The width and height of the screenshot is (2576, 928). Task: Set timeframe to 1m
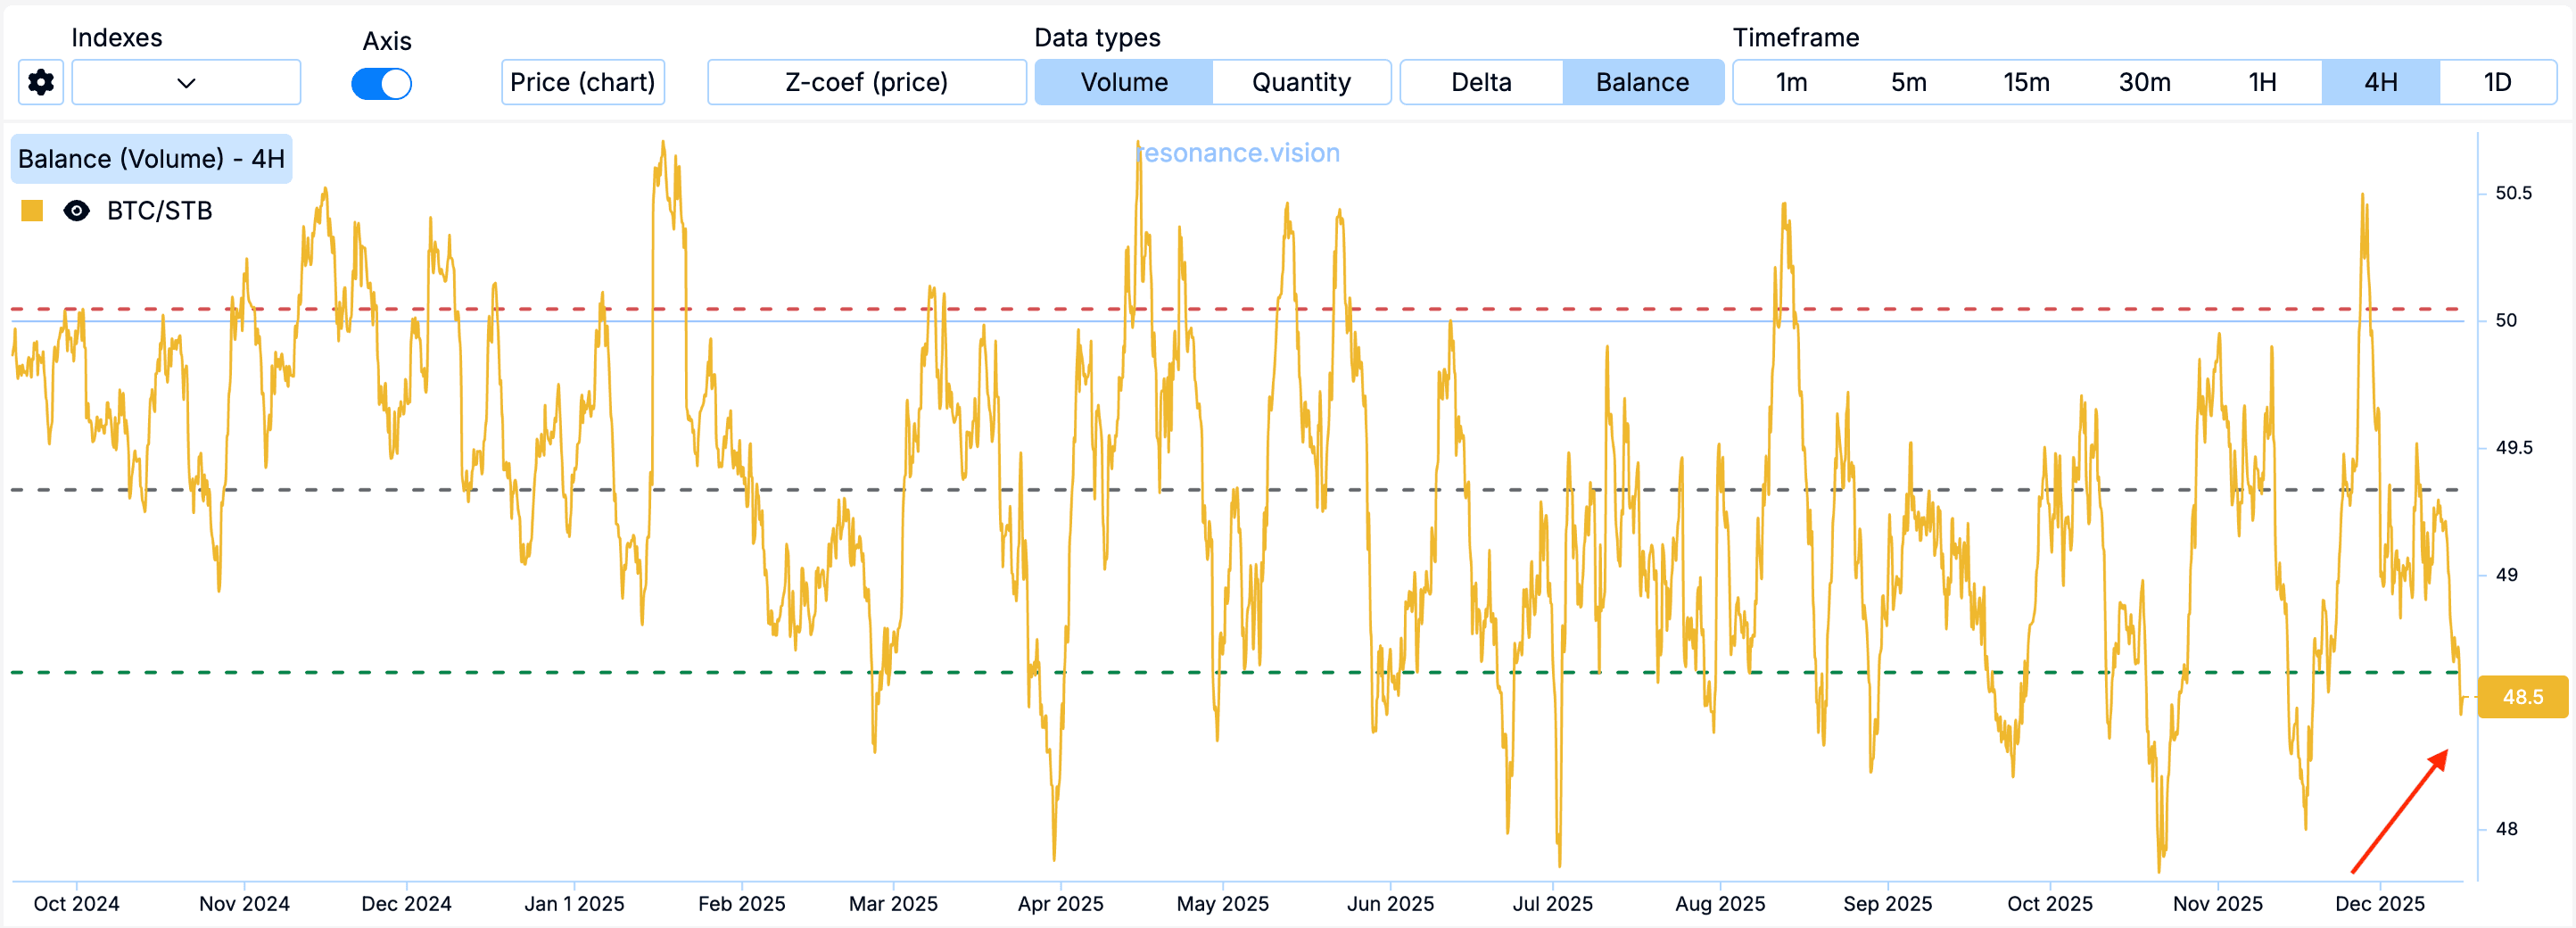(x=1791, y=82)
